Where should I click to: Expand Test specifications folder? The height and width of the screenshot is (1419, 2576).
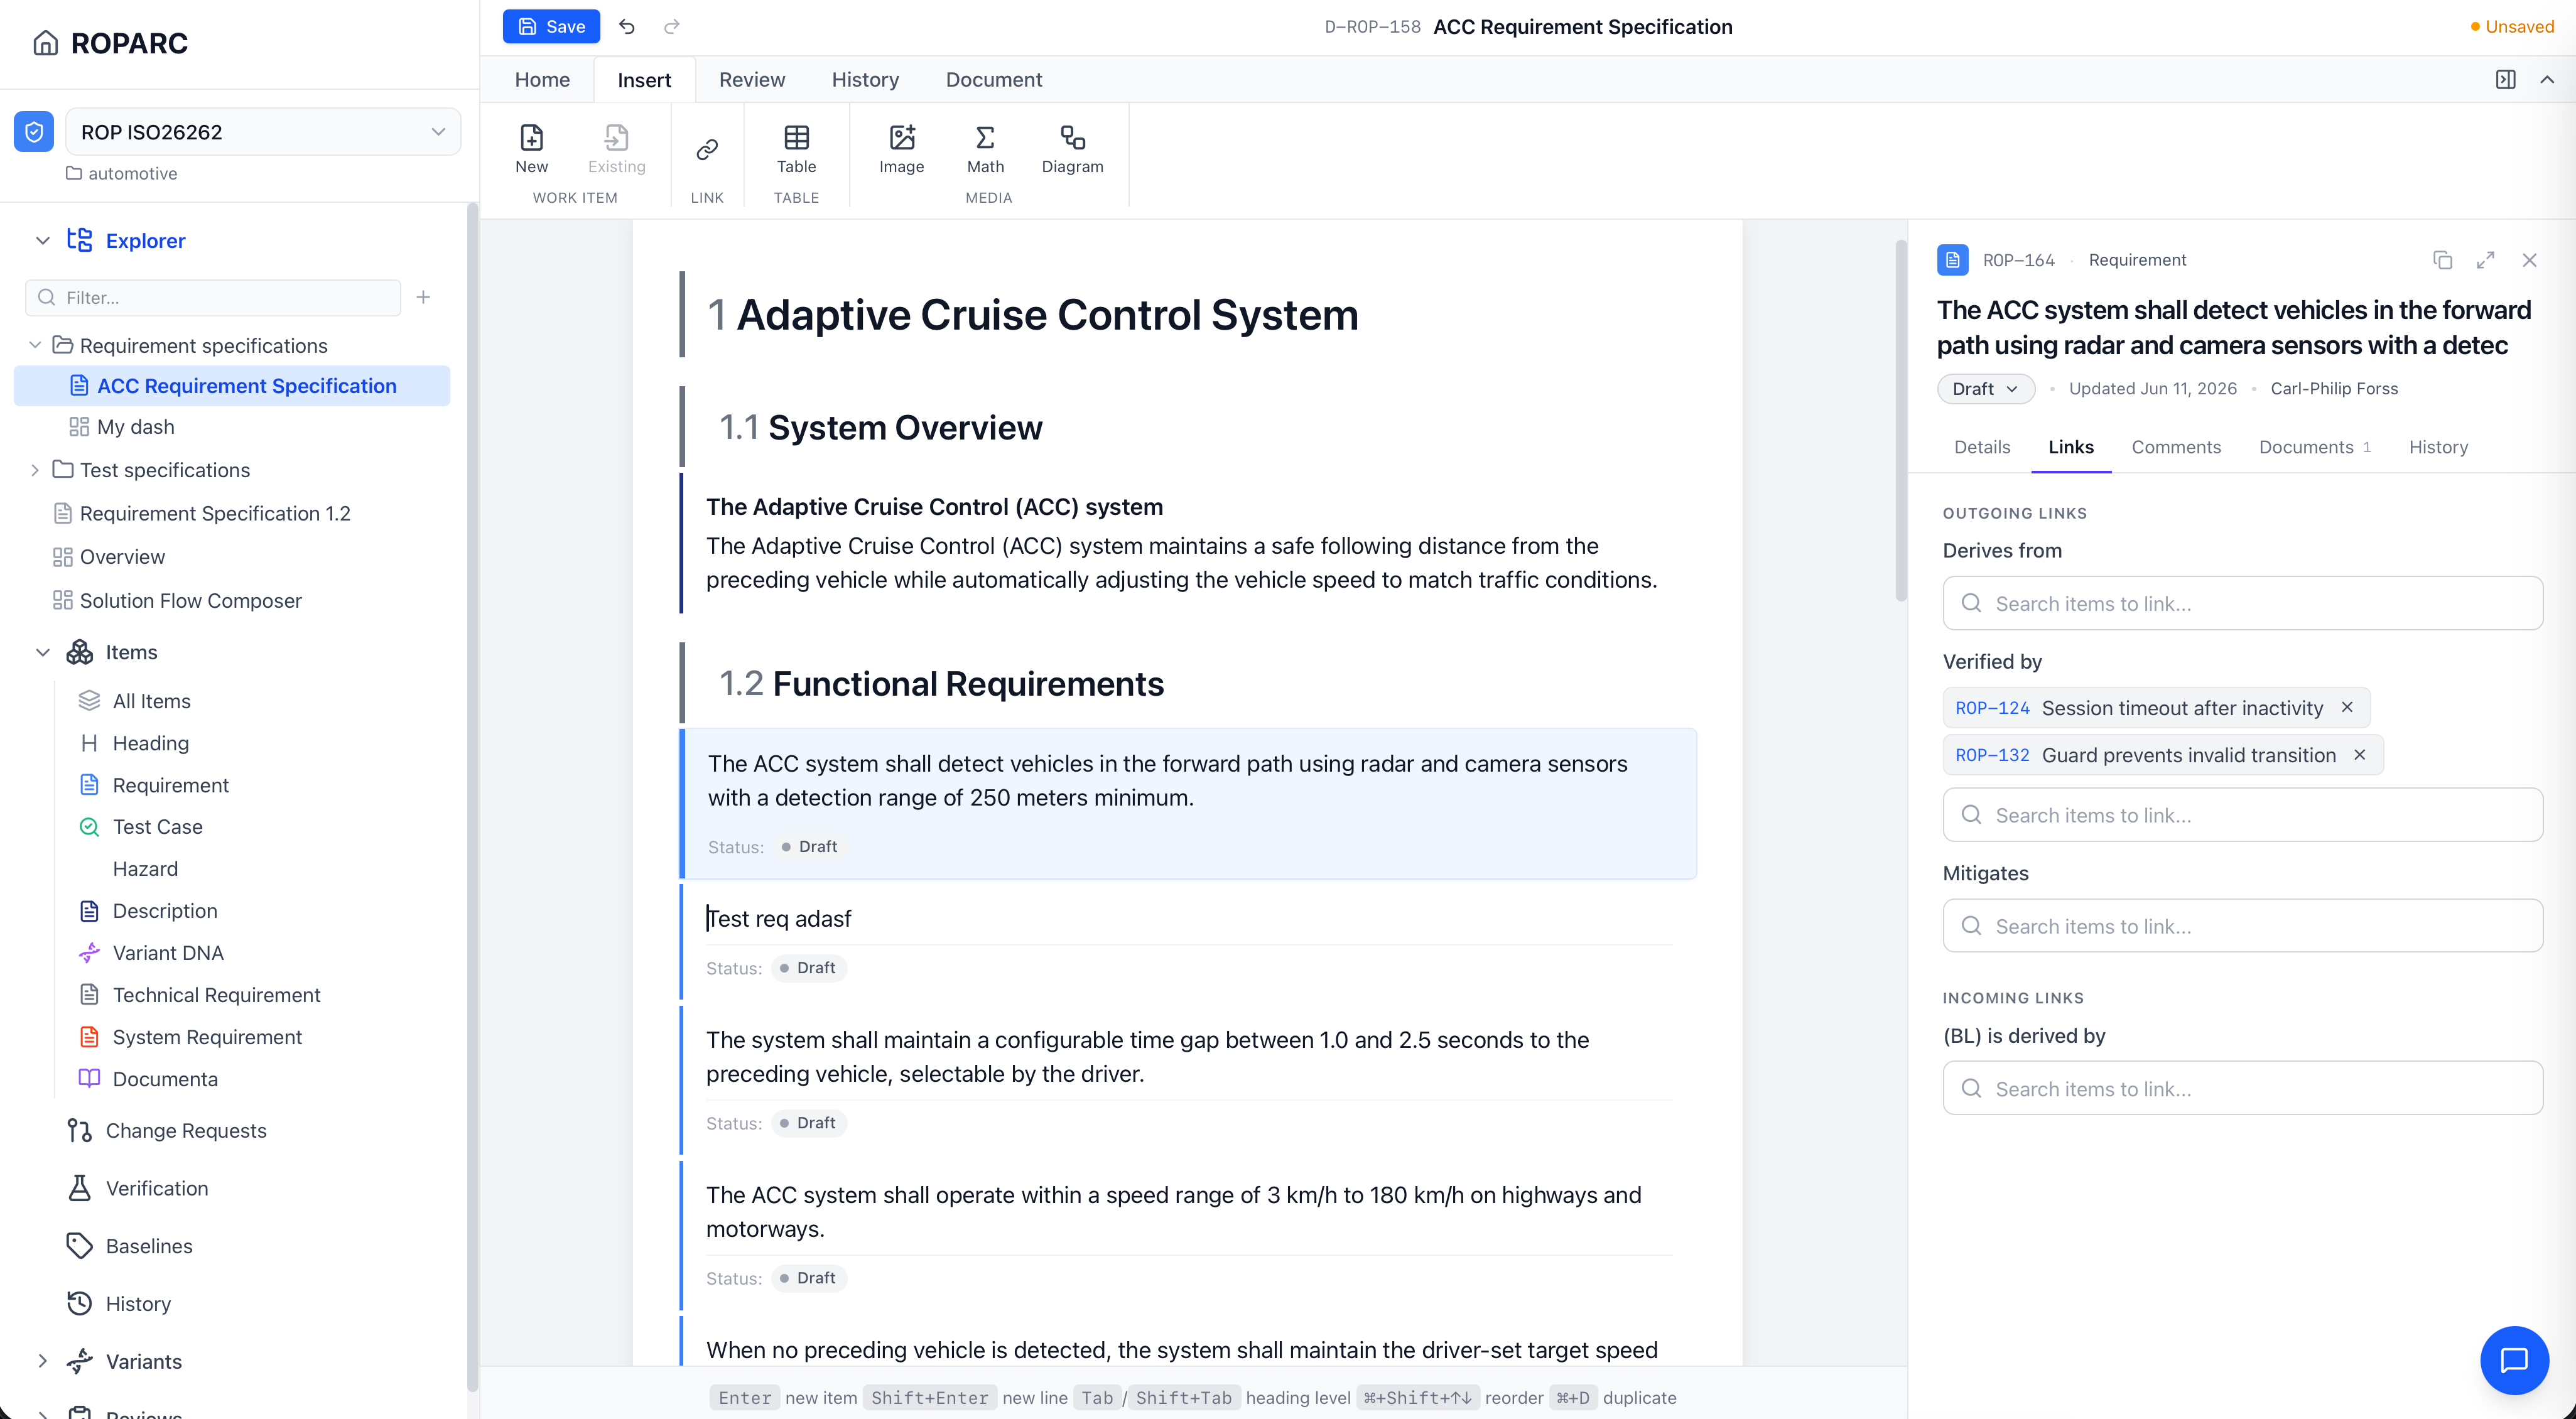tap(35, 470)
